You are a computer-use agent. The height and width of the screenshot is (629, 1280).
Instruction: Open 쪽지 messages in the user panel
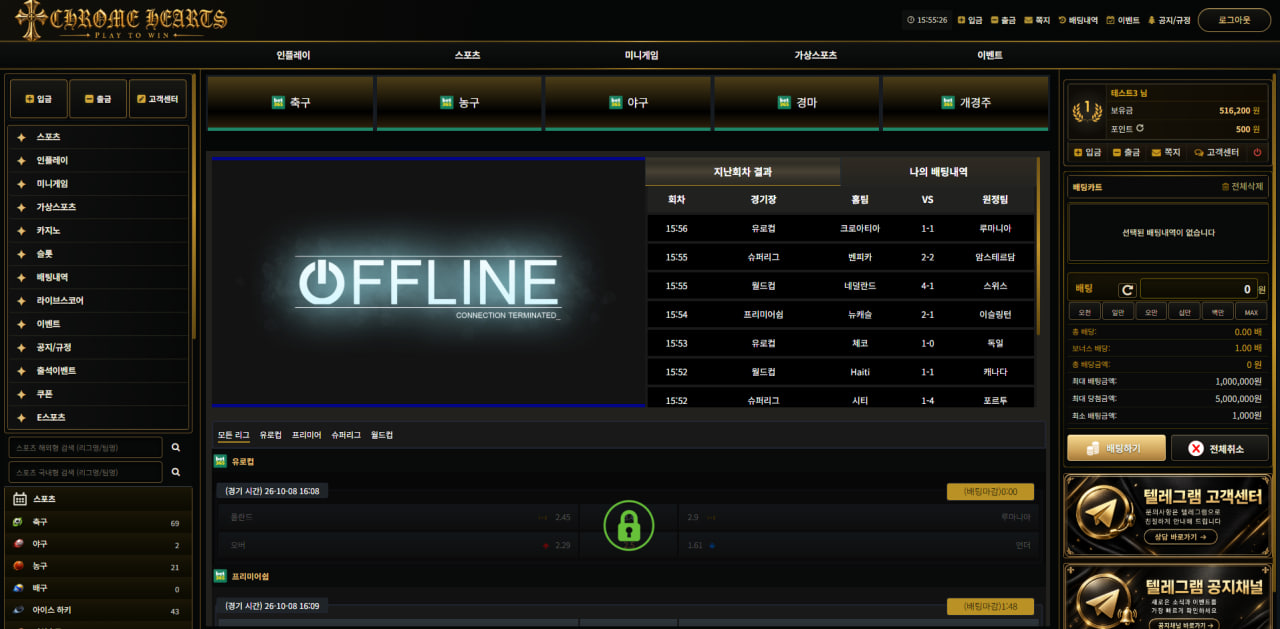[1166, 152]
